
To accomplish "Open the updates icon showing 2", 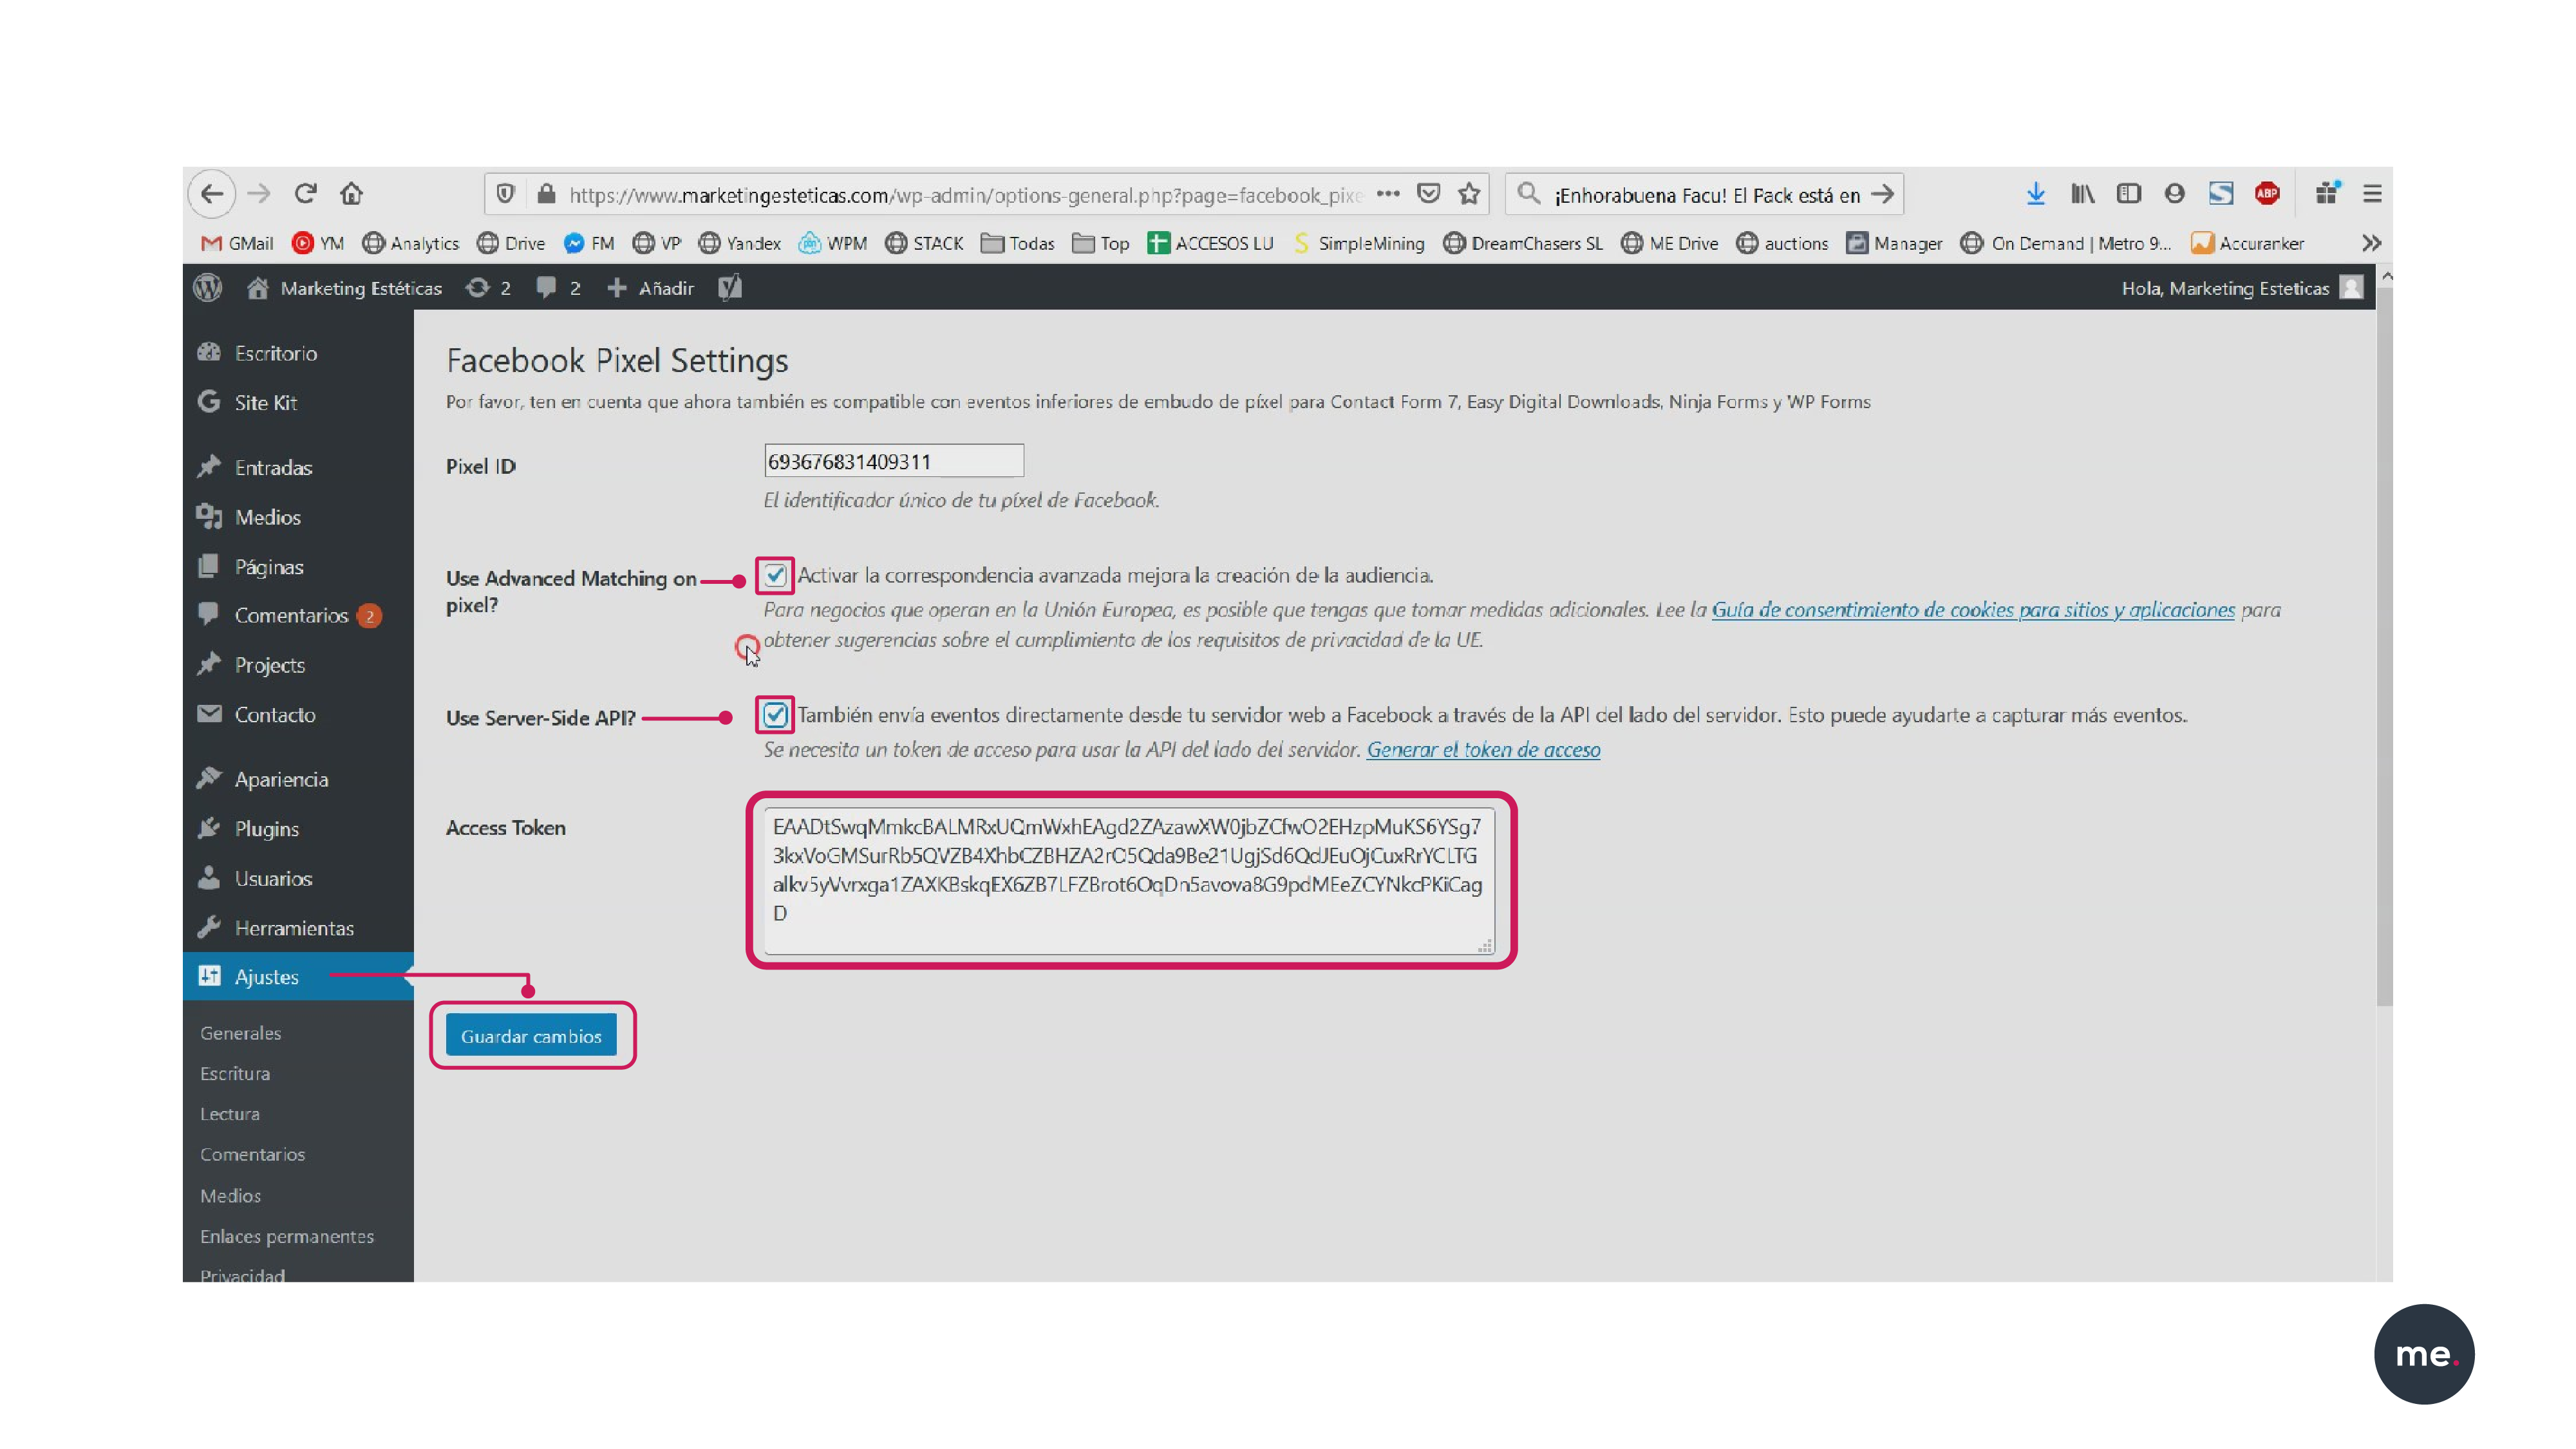I will (488, 288).
